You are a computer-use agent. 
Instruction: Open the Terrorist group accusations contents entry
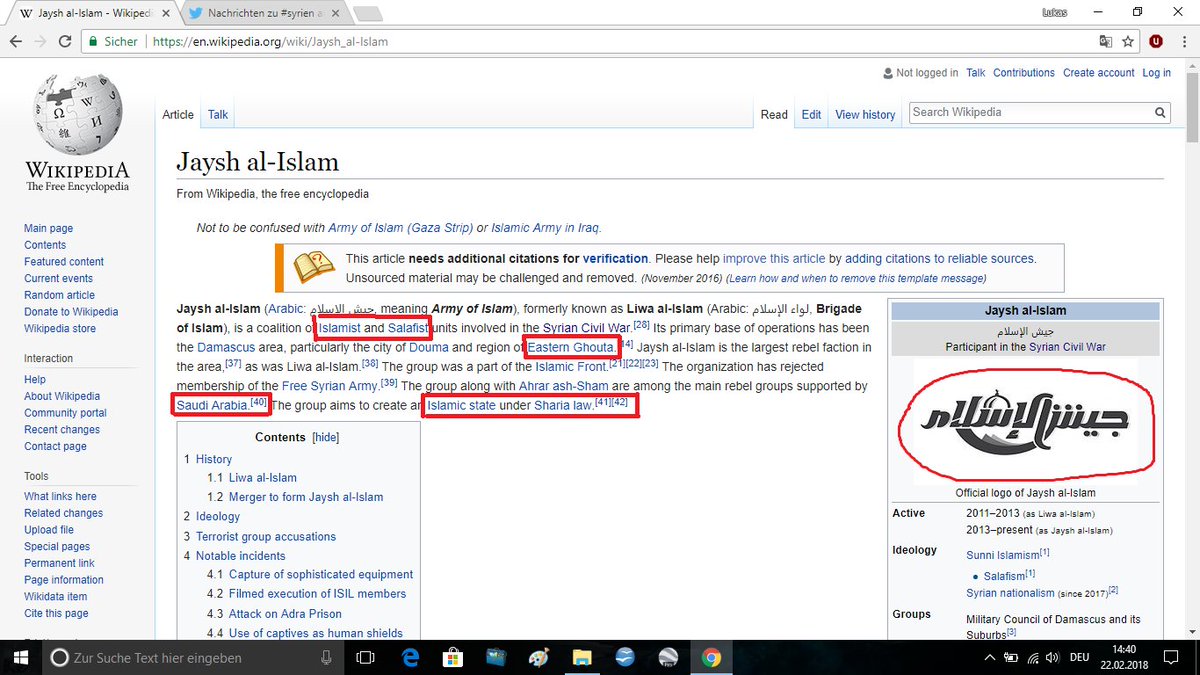265,536
